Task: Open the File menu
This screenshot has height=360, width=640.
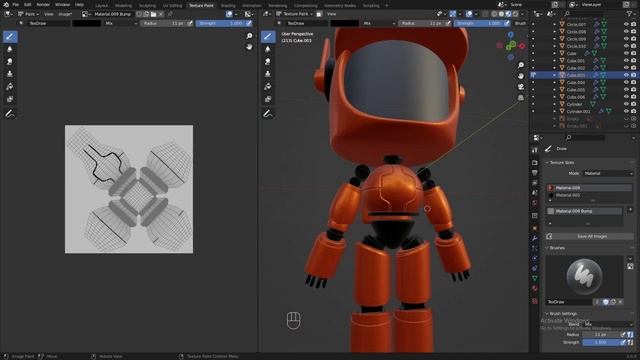Action: [16, 4]
